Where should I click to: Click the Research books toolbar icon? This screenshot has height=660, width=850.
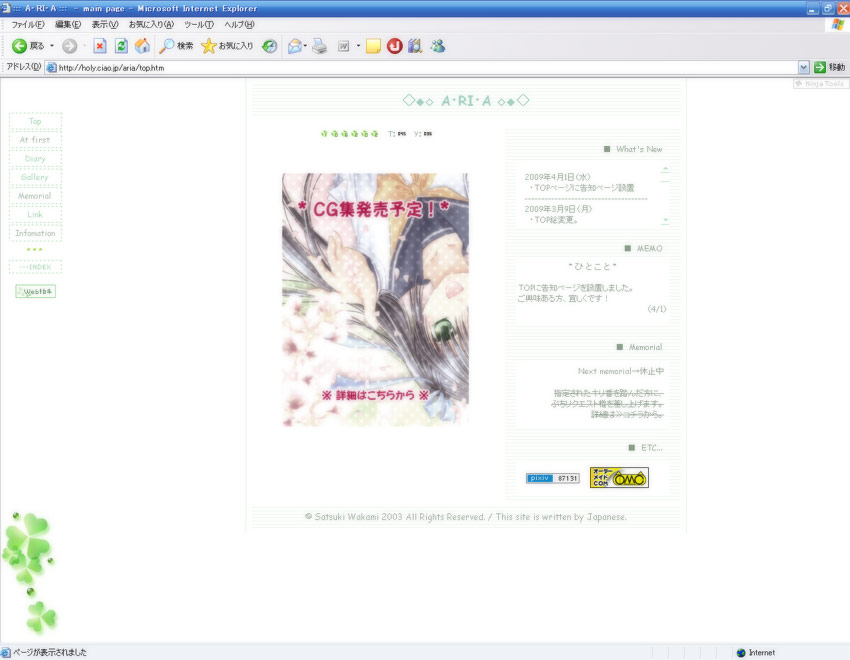click(x=415, y=46)
